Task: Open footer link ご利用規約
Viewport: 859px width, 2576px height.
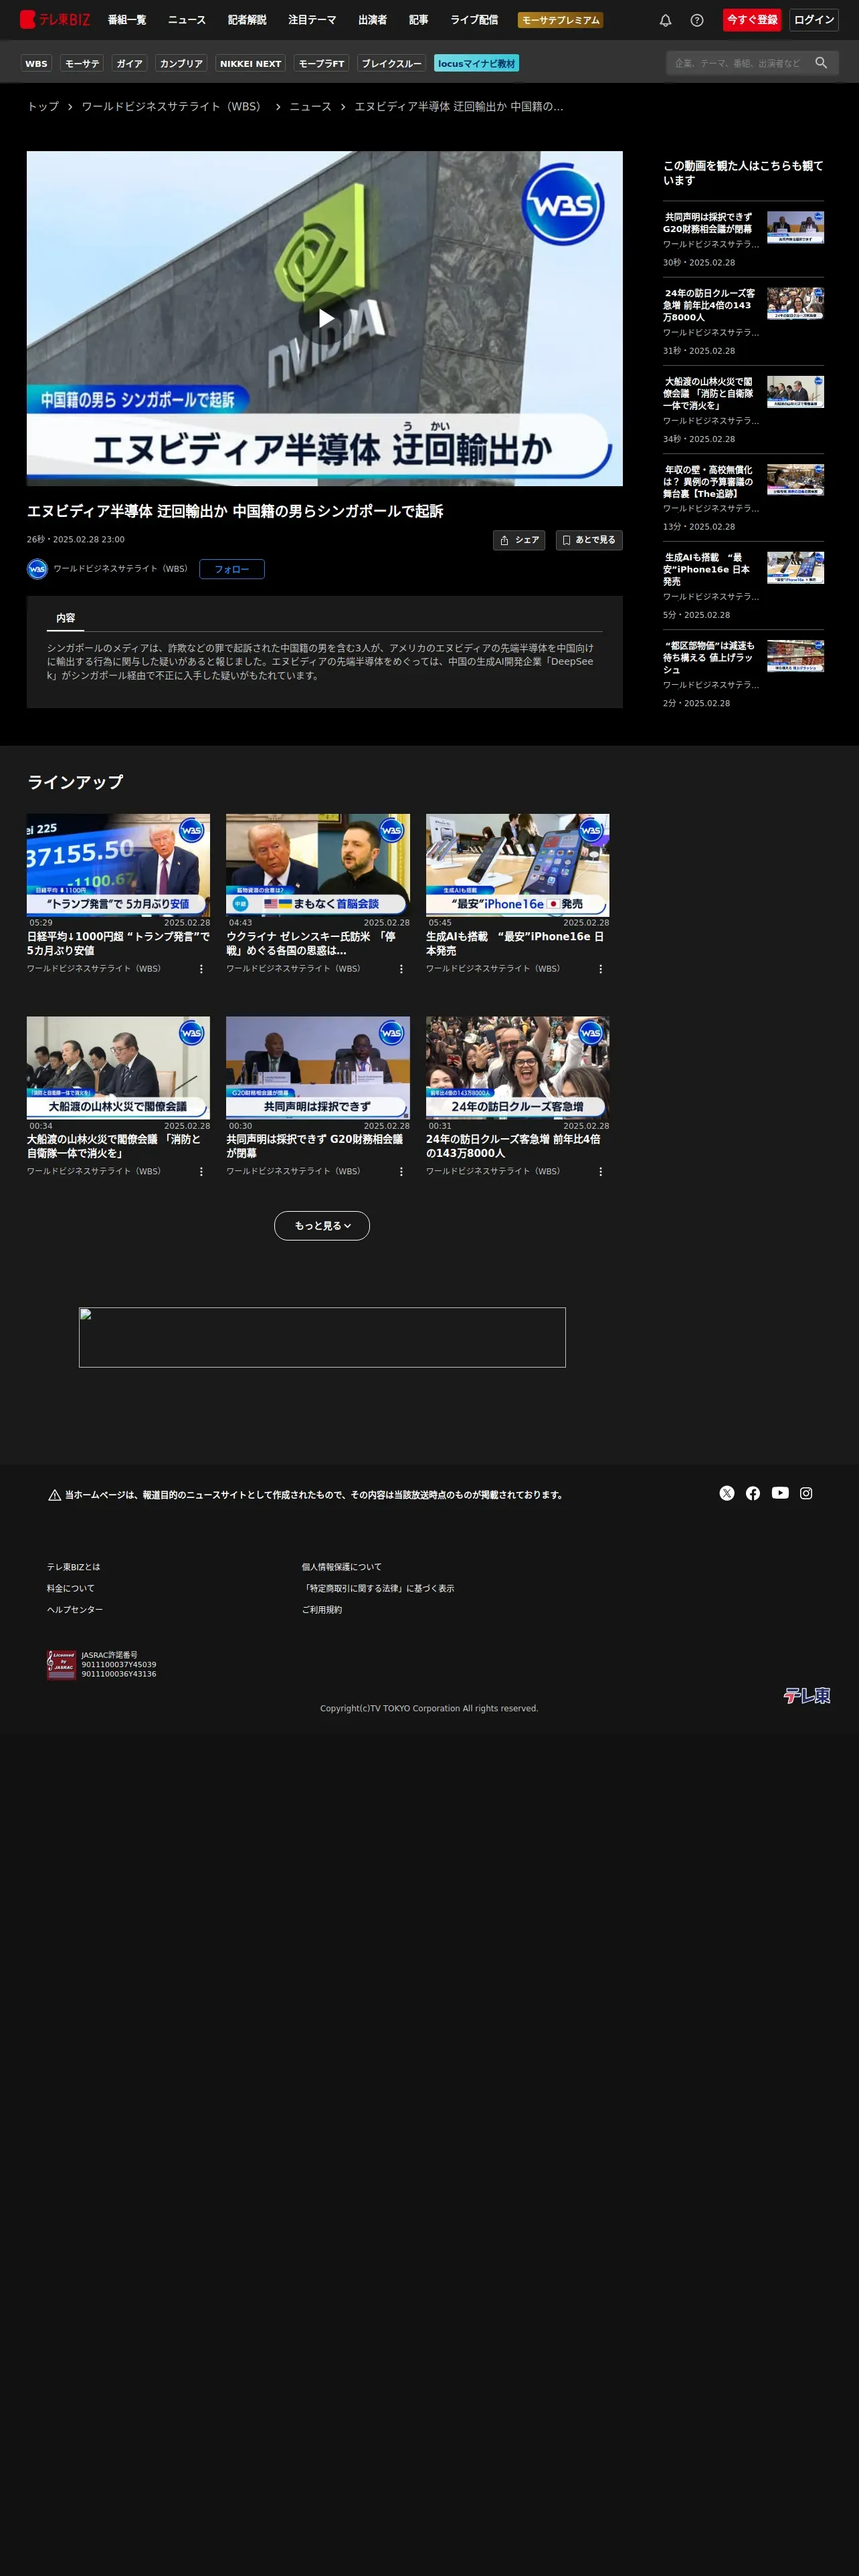Action: [x=322, y=1610]
